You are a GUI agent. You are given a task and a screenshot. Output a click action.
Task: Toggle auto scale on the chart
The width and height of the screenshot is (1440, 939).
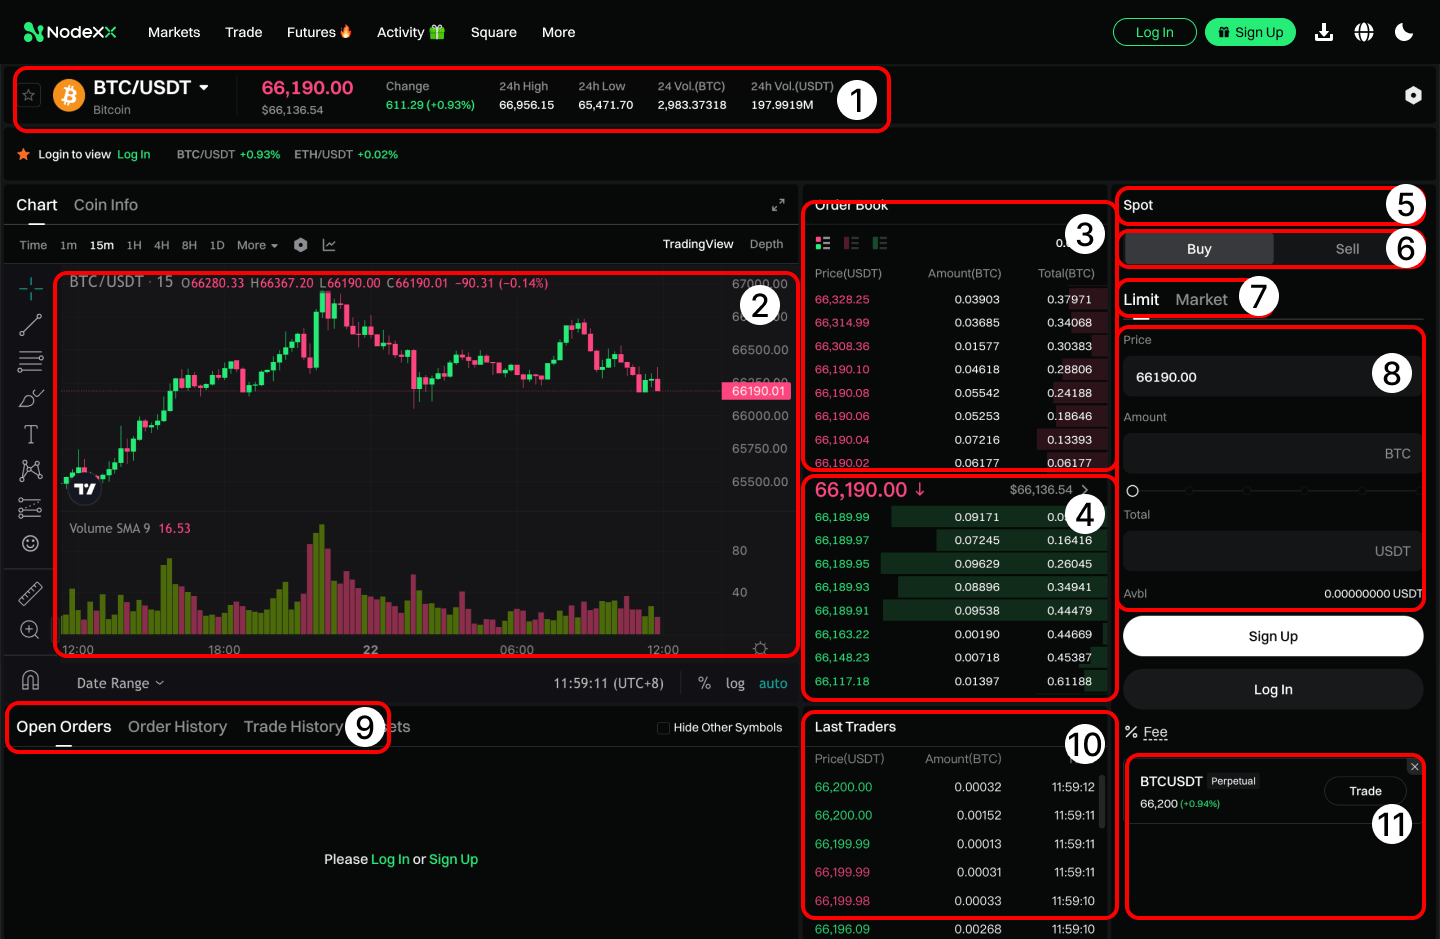click(773, 683)
